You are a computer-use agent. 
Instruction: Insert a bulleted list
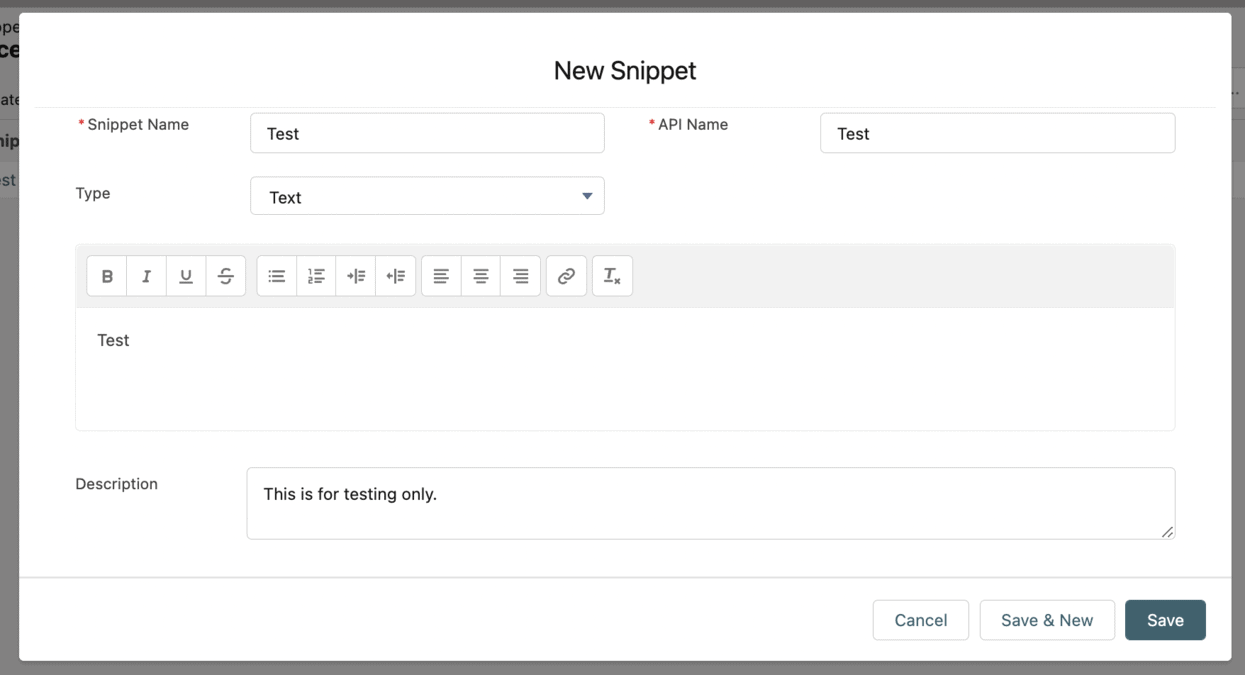coord(277,276)
